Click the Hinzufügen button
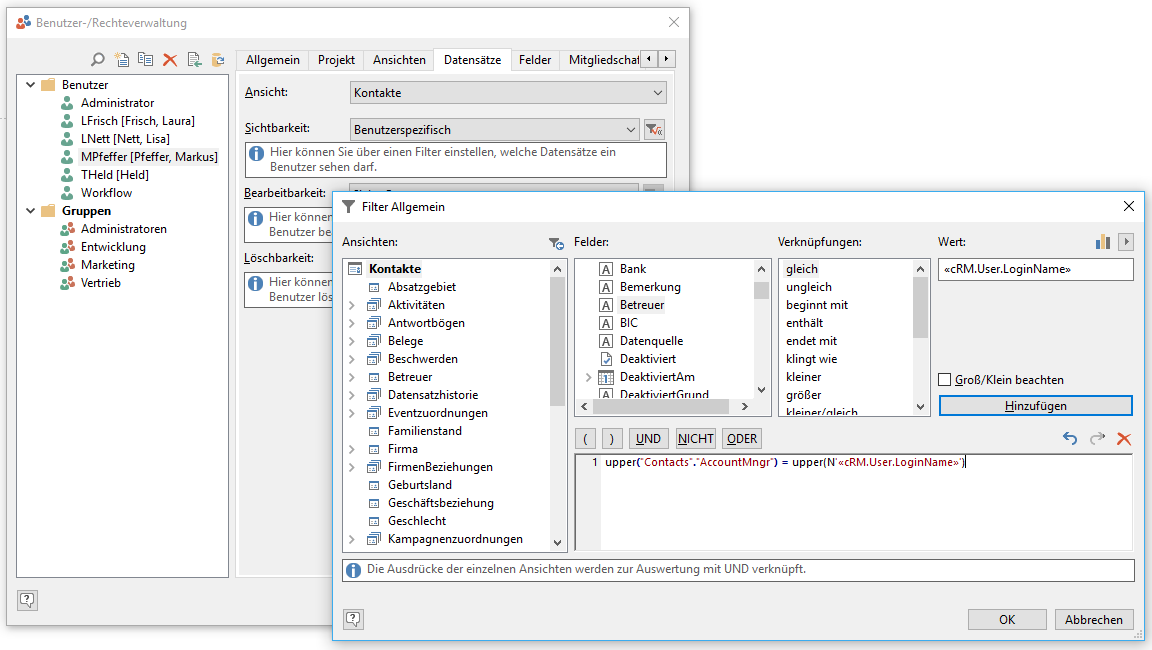Viewport: 1152px width, 650px height. [x=1035, y=406]
